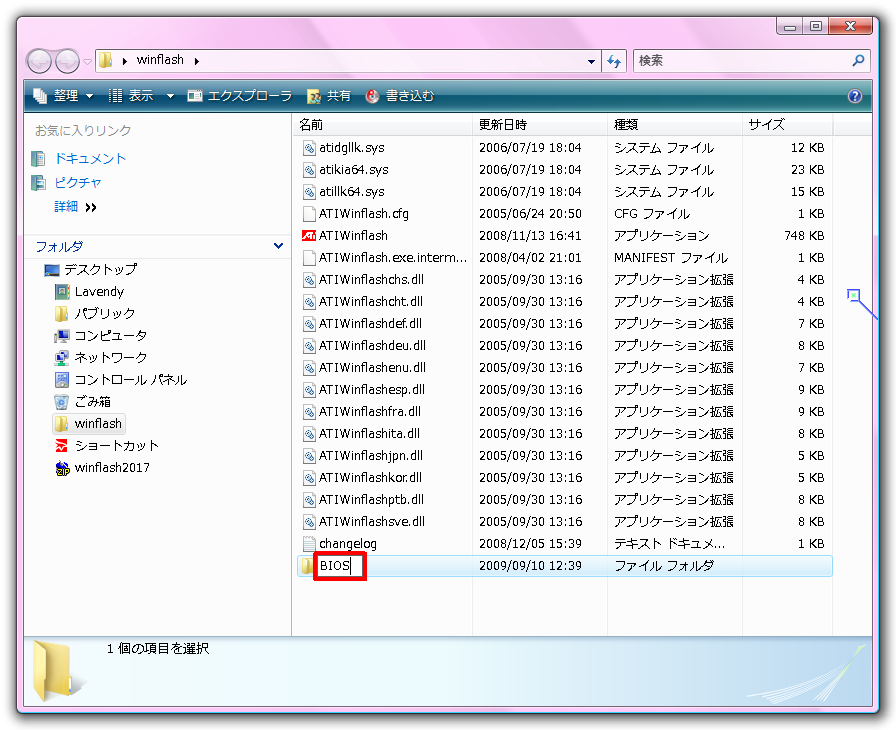The image size is (896, 730).
Task: Click the BIOS folder name edit box
Action: [340, 566]
